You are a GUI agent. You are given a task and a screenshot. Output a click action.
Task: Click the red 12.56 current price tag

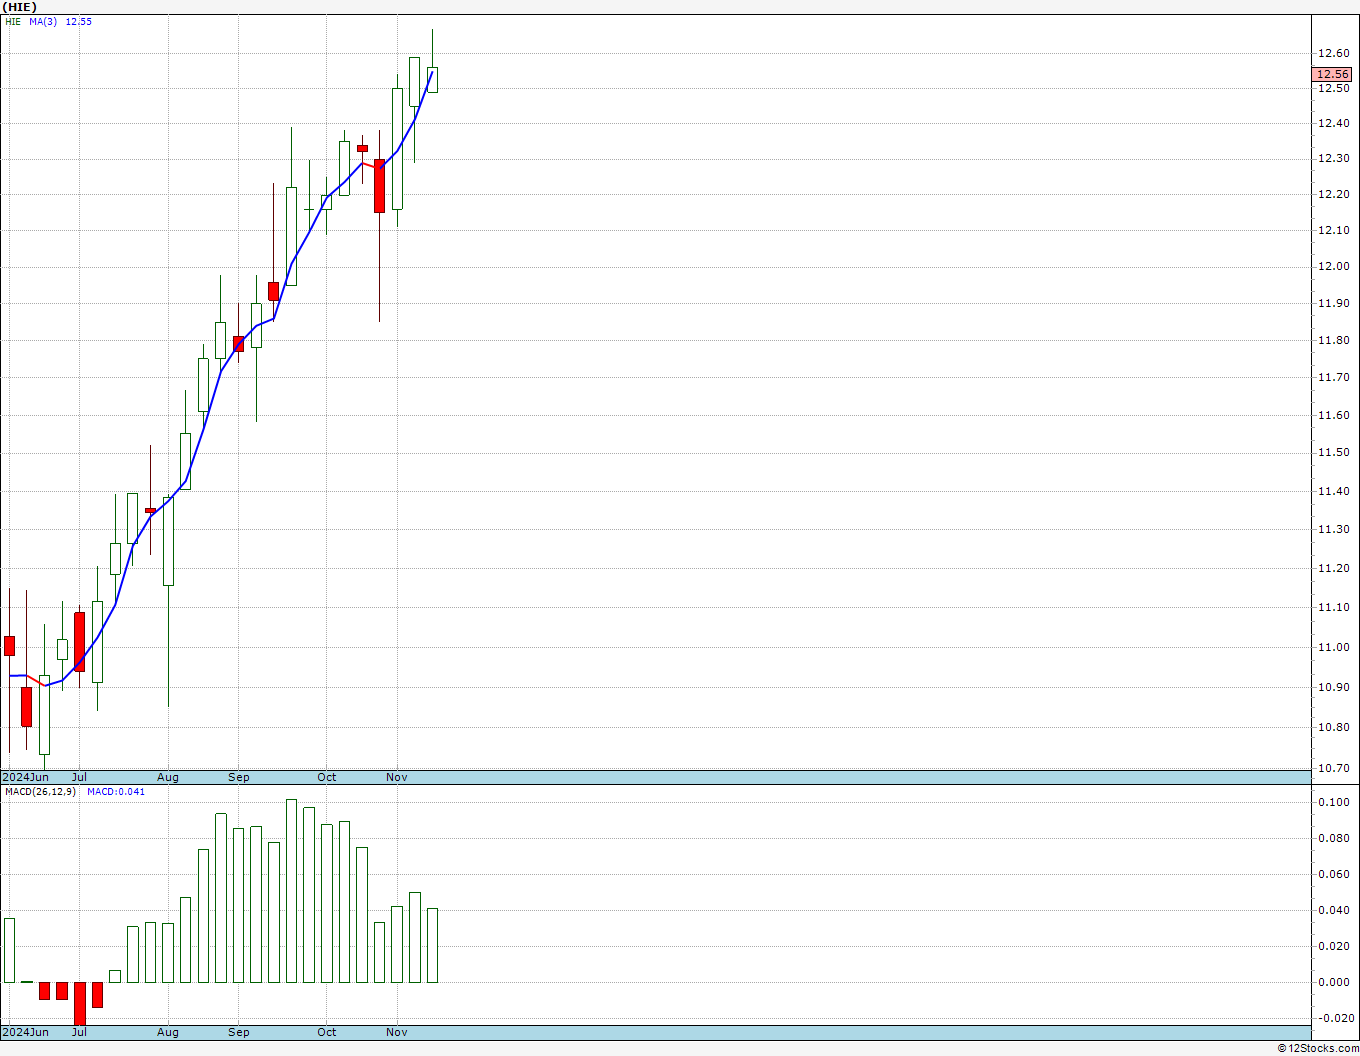(x=1331, y=74)
